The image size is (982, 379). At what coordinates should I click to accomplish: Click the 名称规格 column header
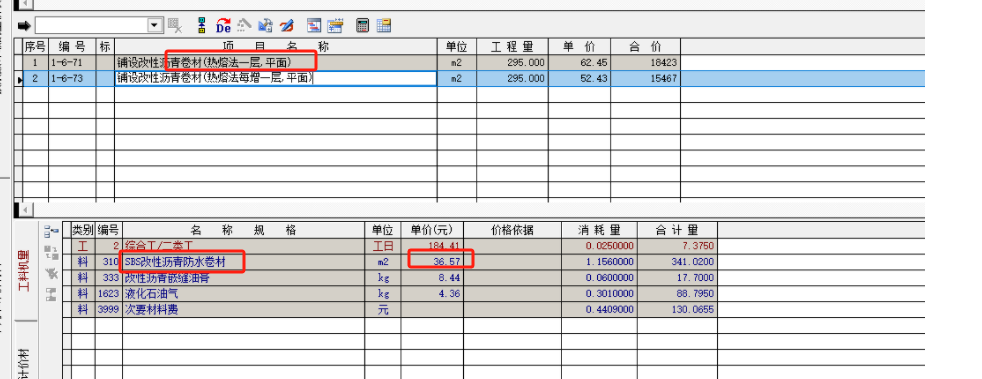[x=244, y=229]
